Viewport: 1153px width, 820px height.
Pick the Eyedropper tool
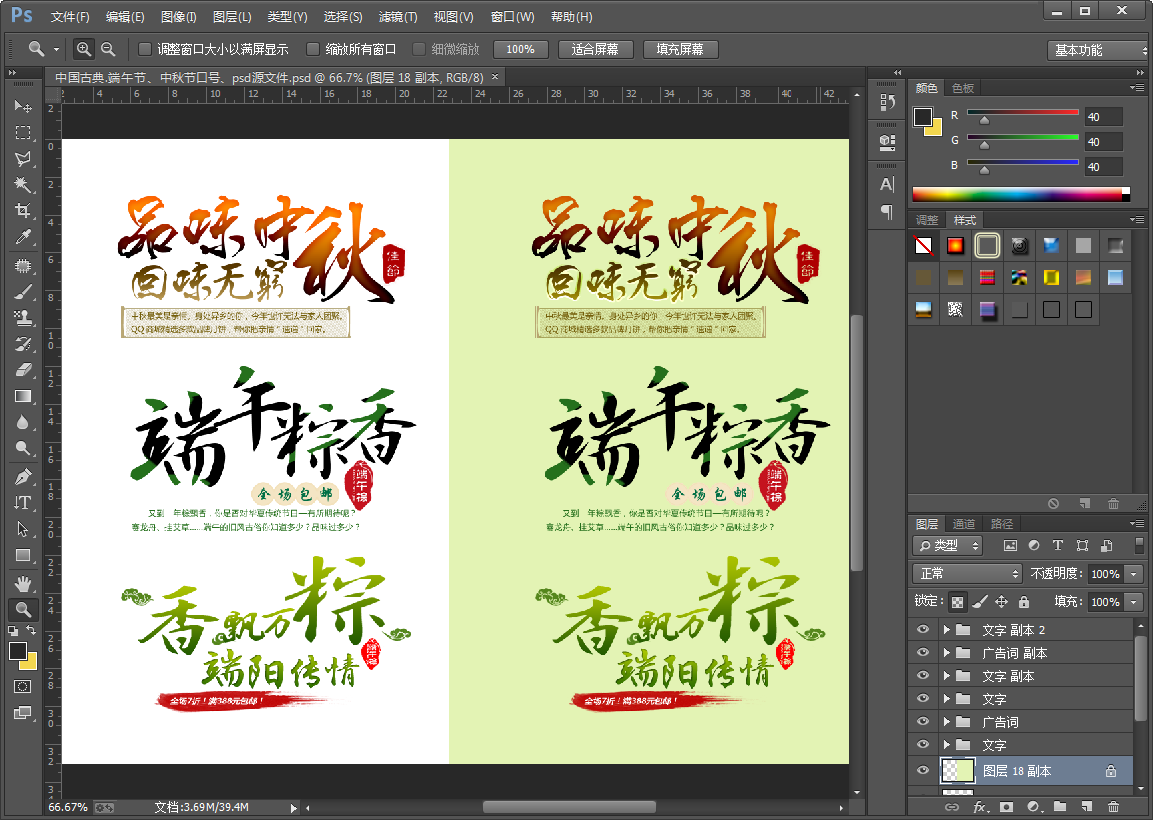click(x=23, y=237)
